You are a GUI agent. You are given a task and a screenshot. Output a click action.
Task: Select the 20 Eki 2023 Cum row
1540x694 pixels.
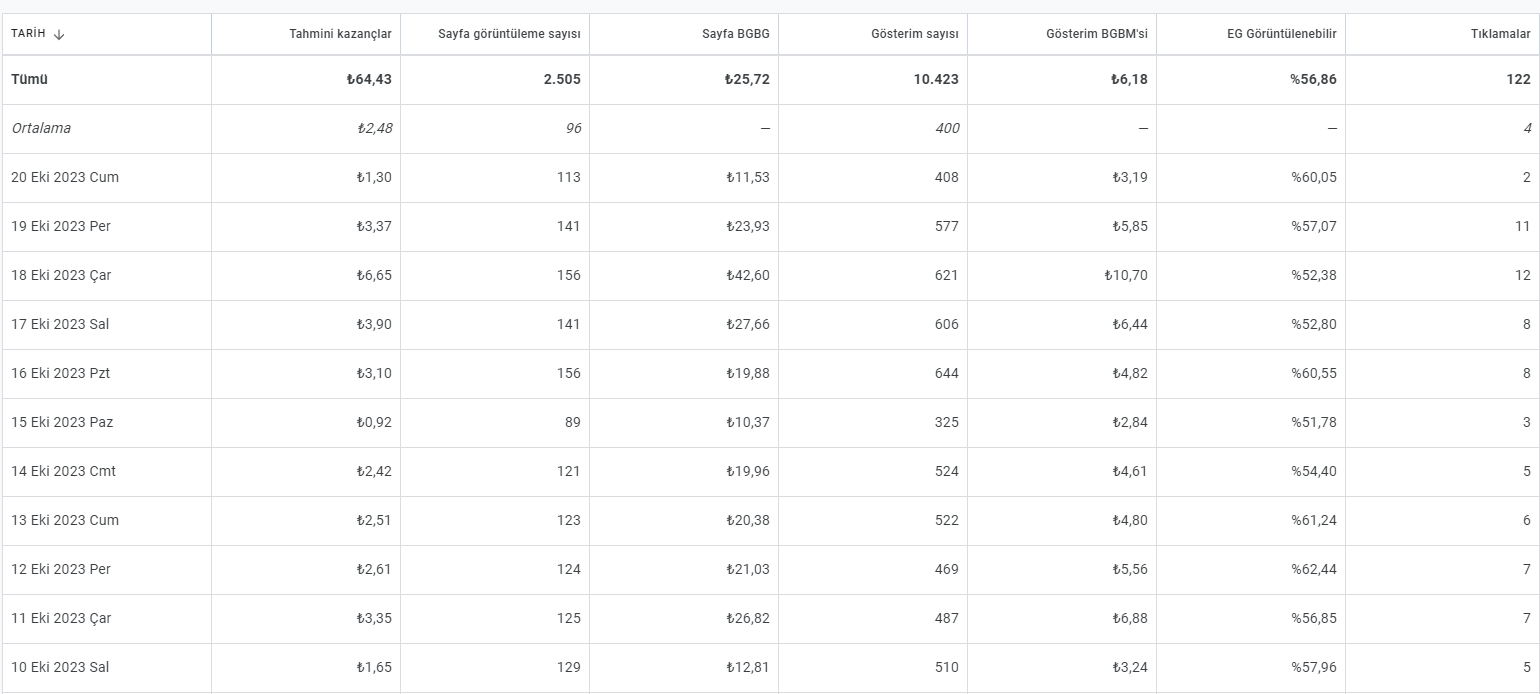click(770, 177)
